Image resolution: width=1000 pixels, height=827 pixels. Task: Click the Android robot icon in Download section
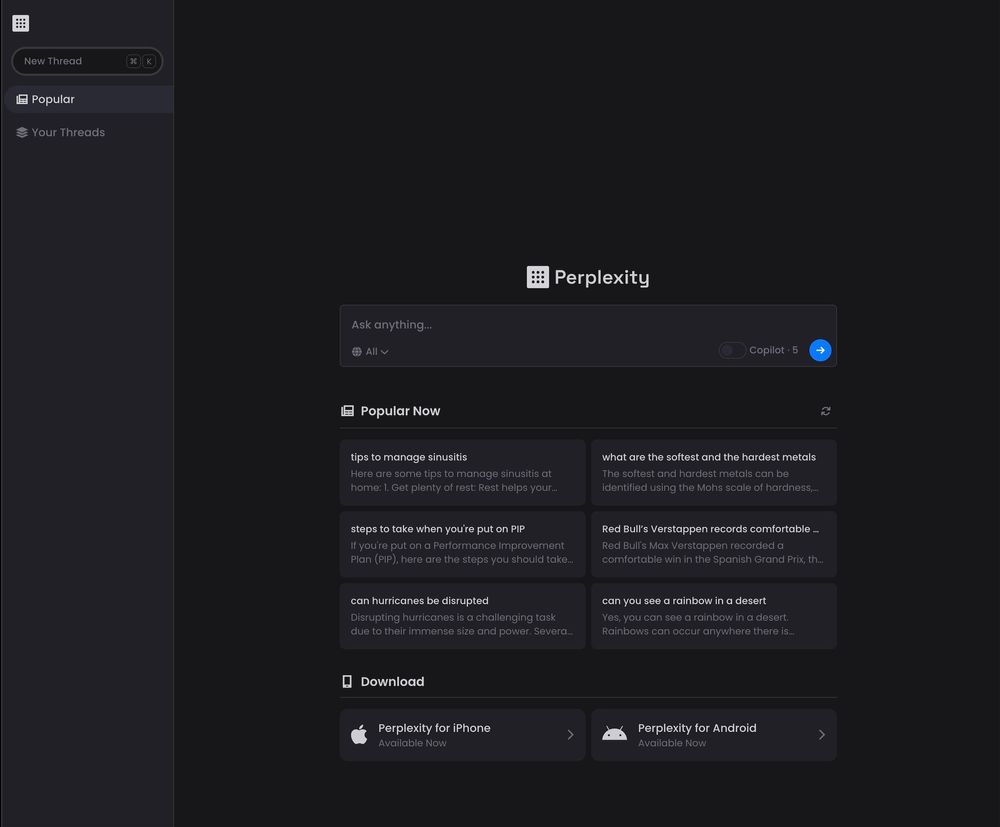pyautogui.click(x=614, y=734)
